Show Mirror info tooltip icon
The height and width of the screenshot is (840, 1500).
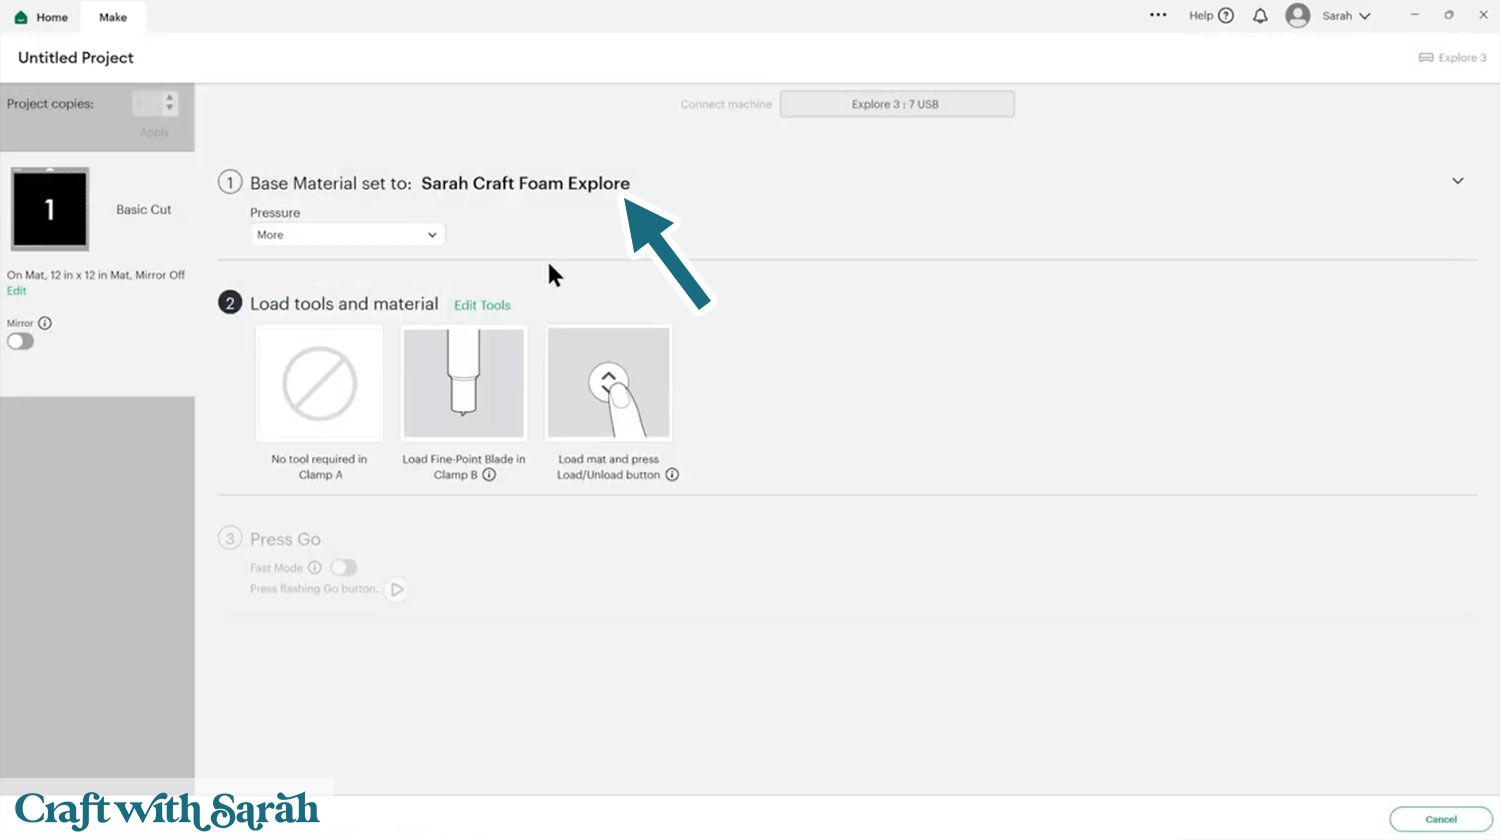click(45, 323)
